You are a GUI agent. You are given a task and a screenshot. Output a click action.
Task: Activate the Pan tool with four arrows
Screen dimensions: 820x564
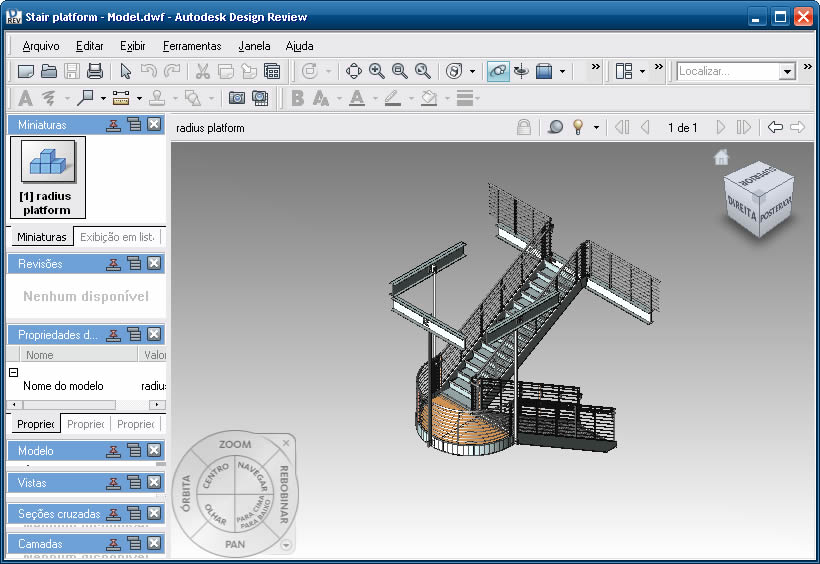[354, 71]
